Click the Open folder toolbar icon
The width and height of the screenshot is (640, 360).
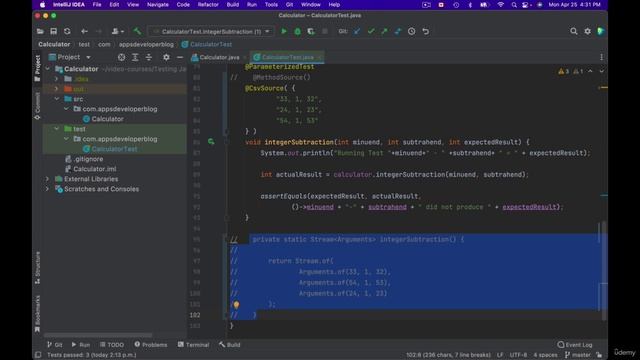click(x=40, y=31)
